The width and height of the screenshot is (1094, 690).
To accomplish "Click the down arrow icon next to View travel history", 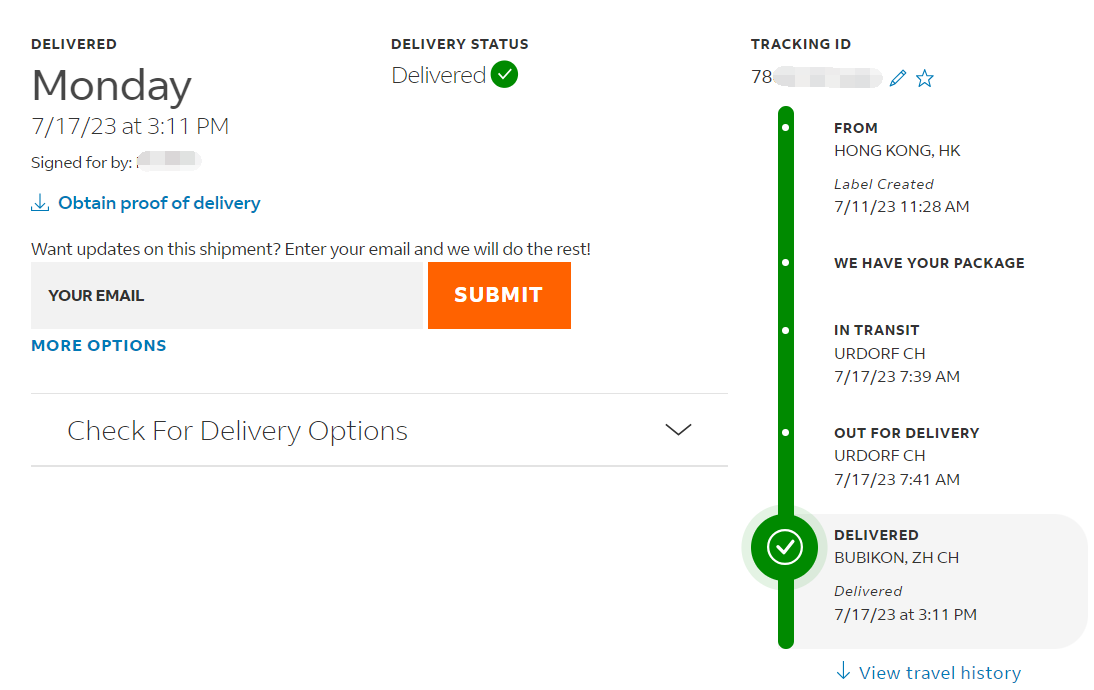I will point(844,671).
